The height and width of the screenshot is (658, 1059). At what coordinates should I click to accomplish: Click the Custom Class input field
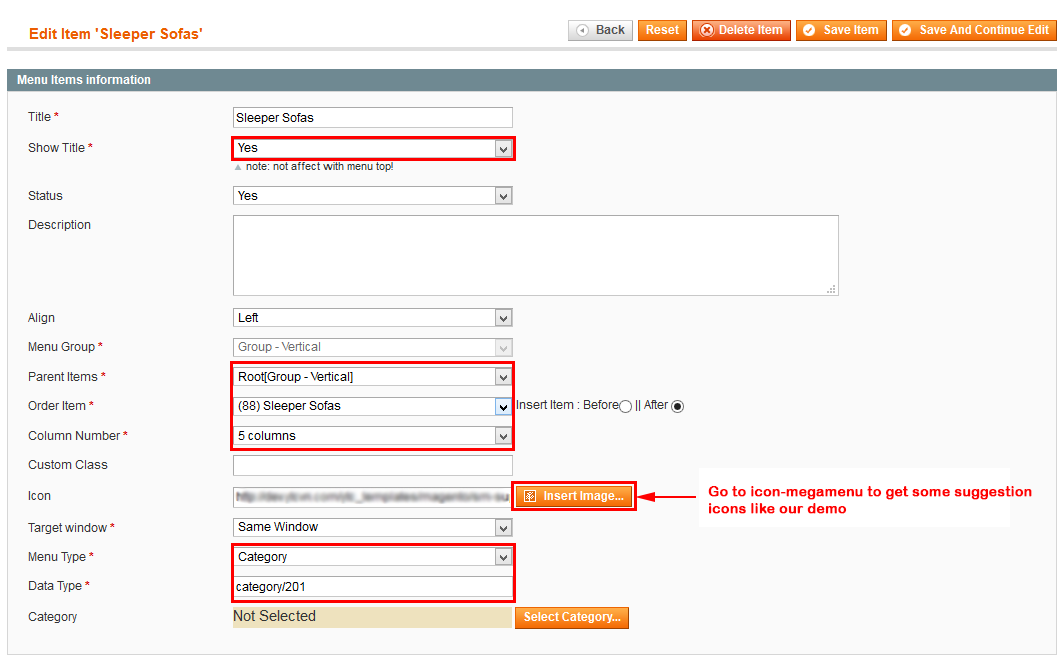(373, 465)
